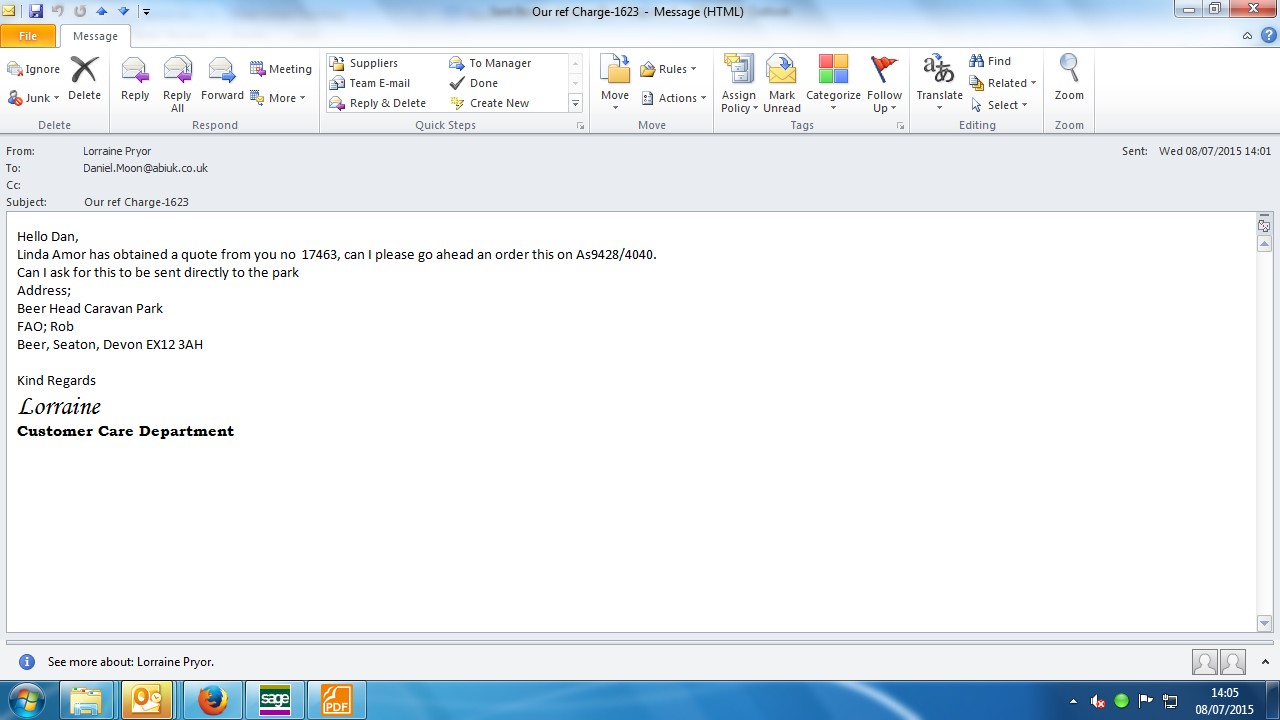
Task: Open Firefox from the taskbar
Action: 212,701
